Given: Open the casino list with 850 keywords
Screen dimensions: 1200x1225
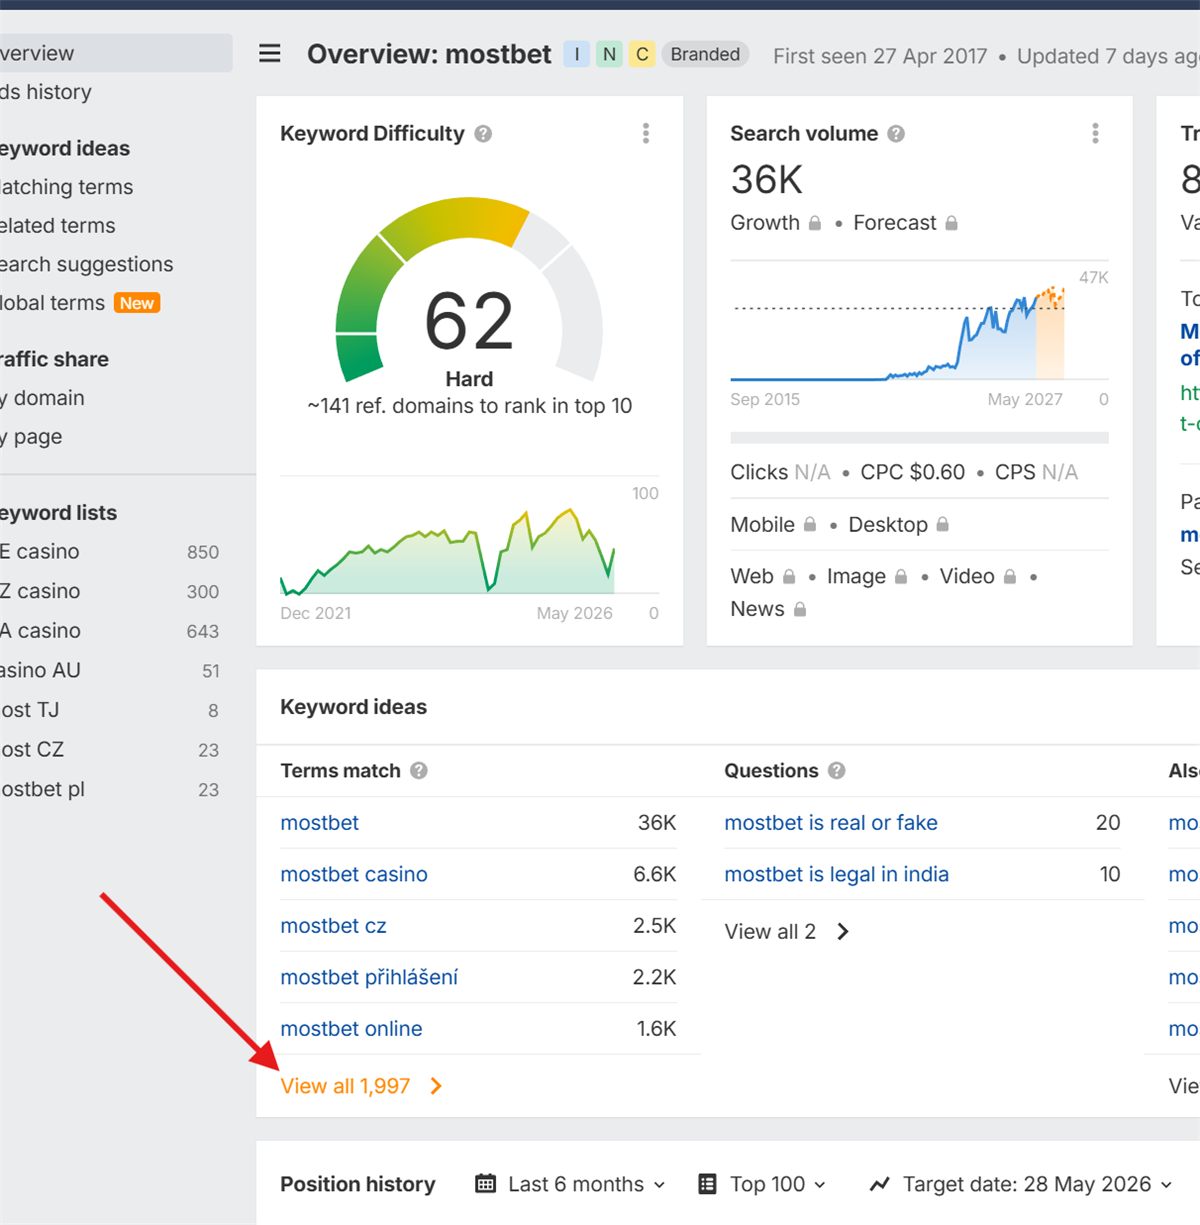Looking at the screenshot, I should click(x=110, y=552).
